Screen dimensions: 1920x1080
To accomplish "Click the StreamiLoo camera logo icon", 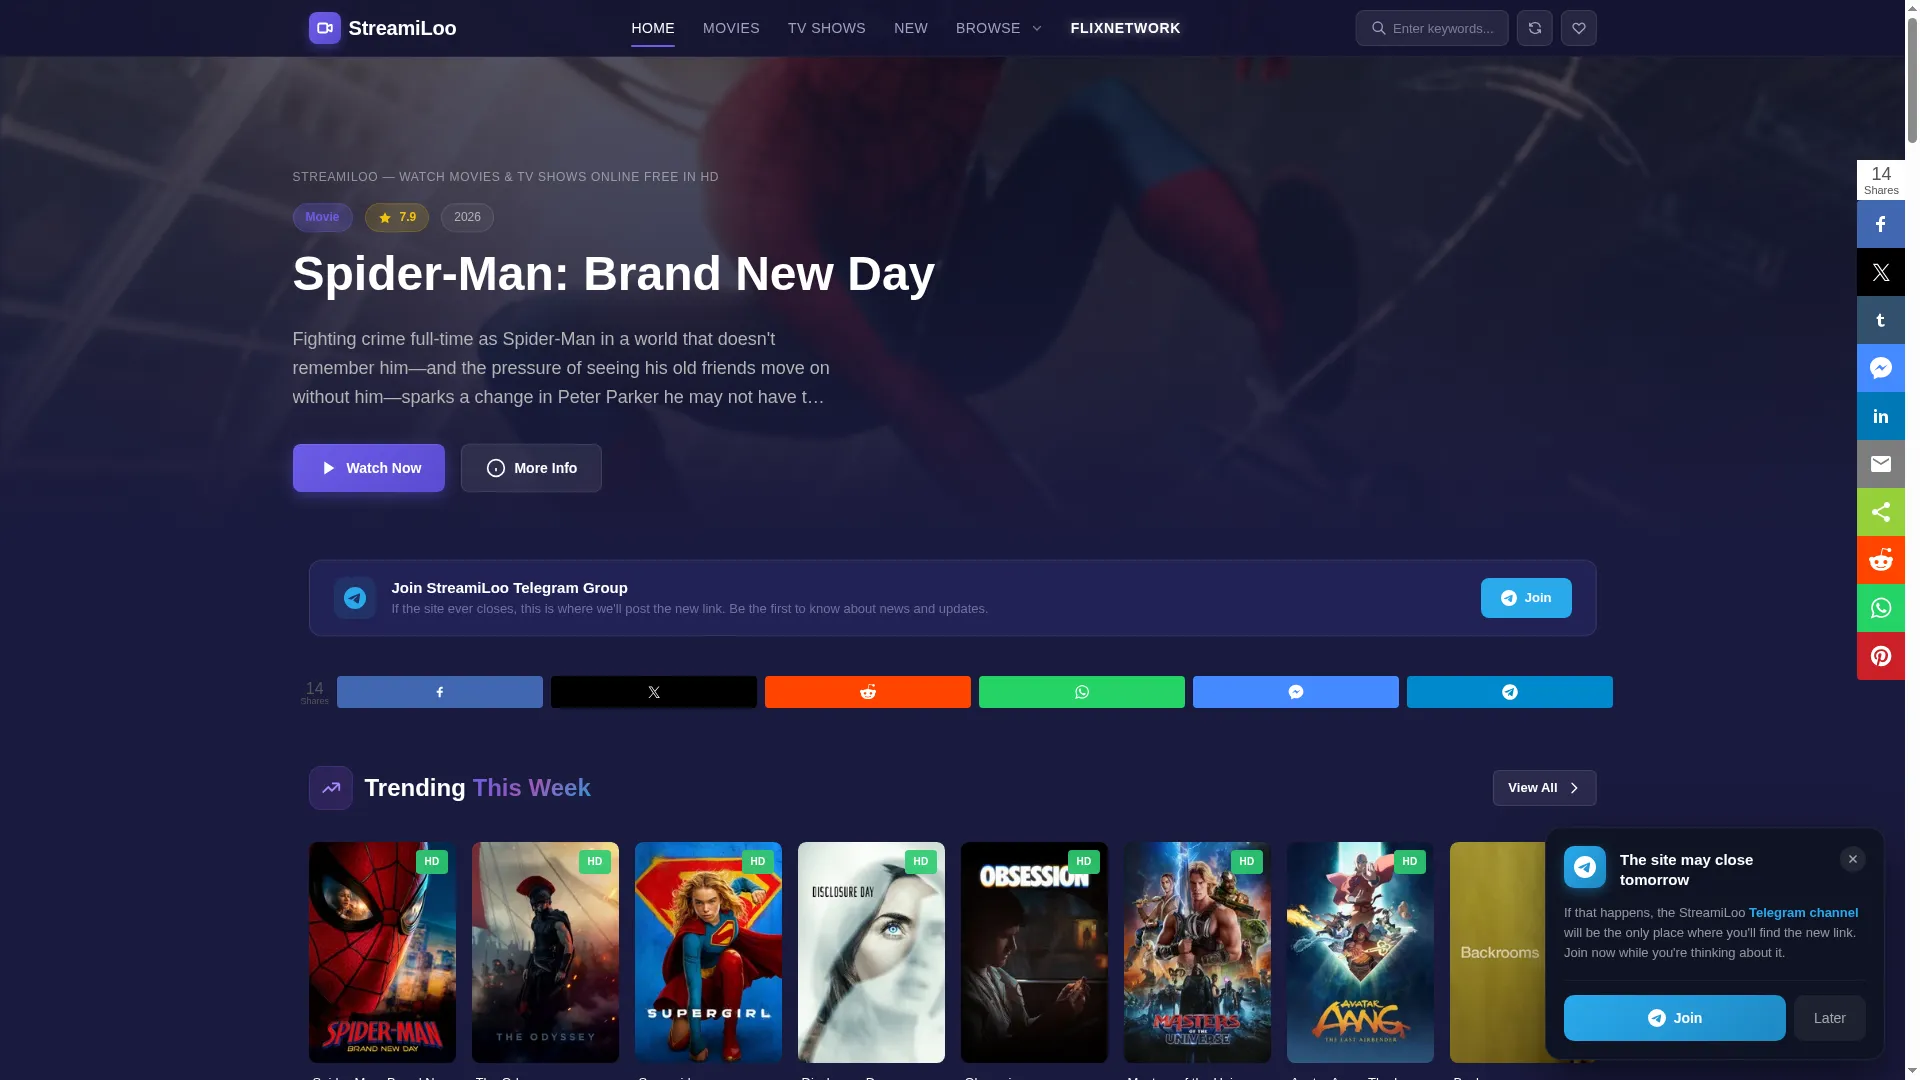I will coord(324,28).
